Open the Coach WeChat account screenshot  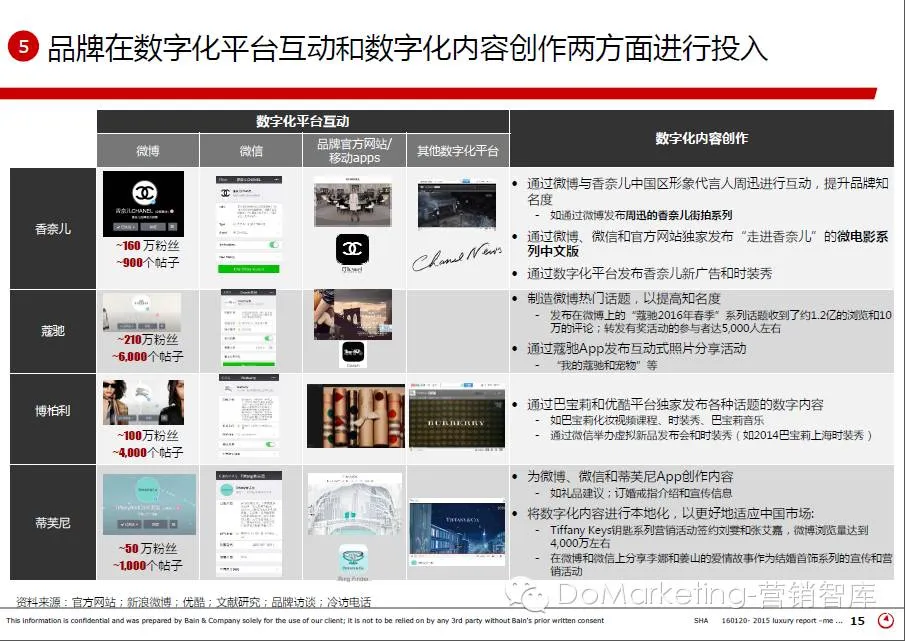[249, 328]
